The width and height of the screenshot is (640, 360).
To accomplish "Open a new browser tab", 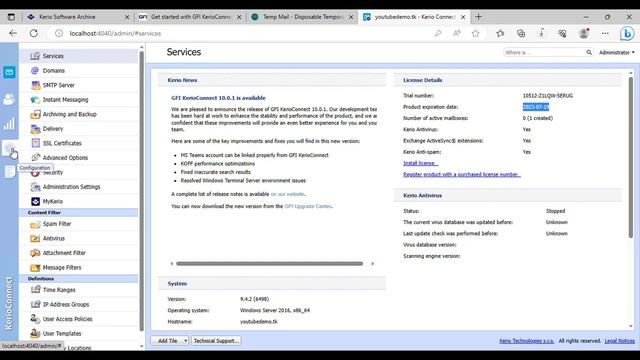I will (x=478, y=17).
